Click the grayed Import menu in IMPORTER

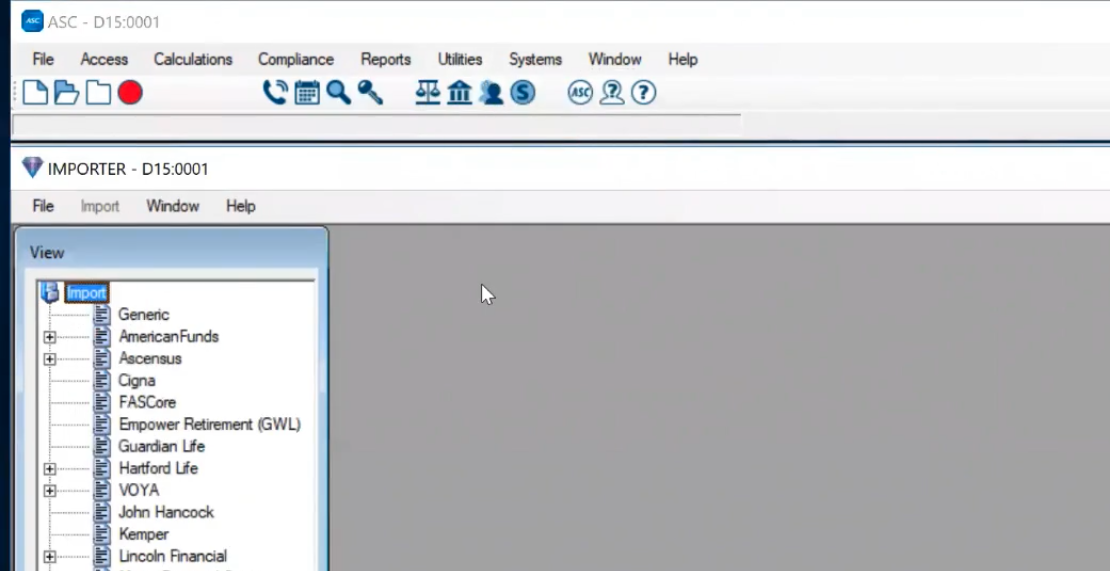pos(100,206)
